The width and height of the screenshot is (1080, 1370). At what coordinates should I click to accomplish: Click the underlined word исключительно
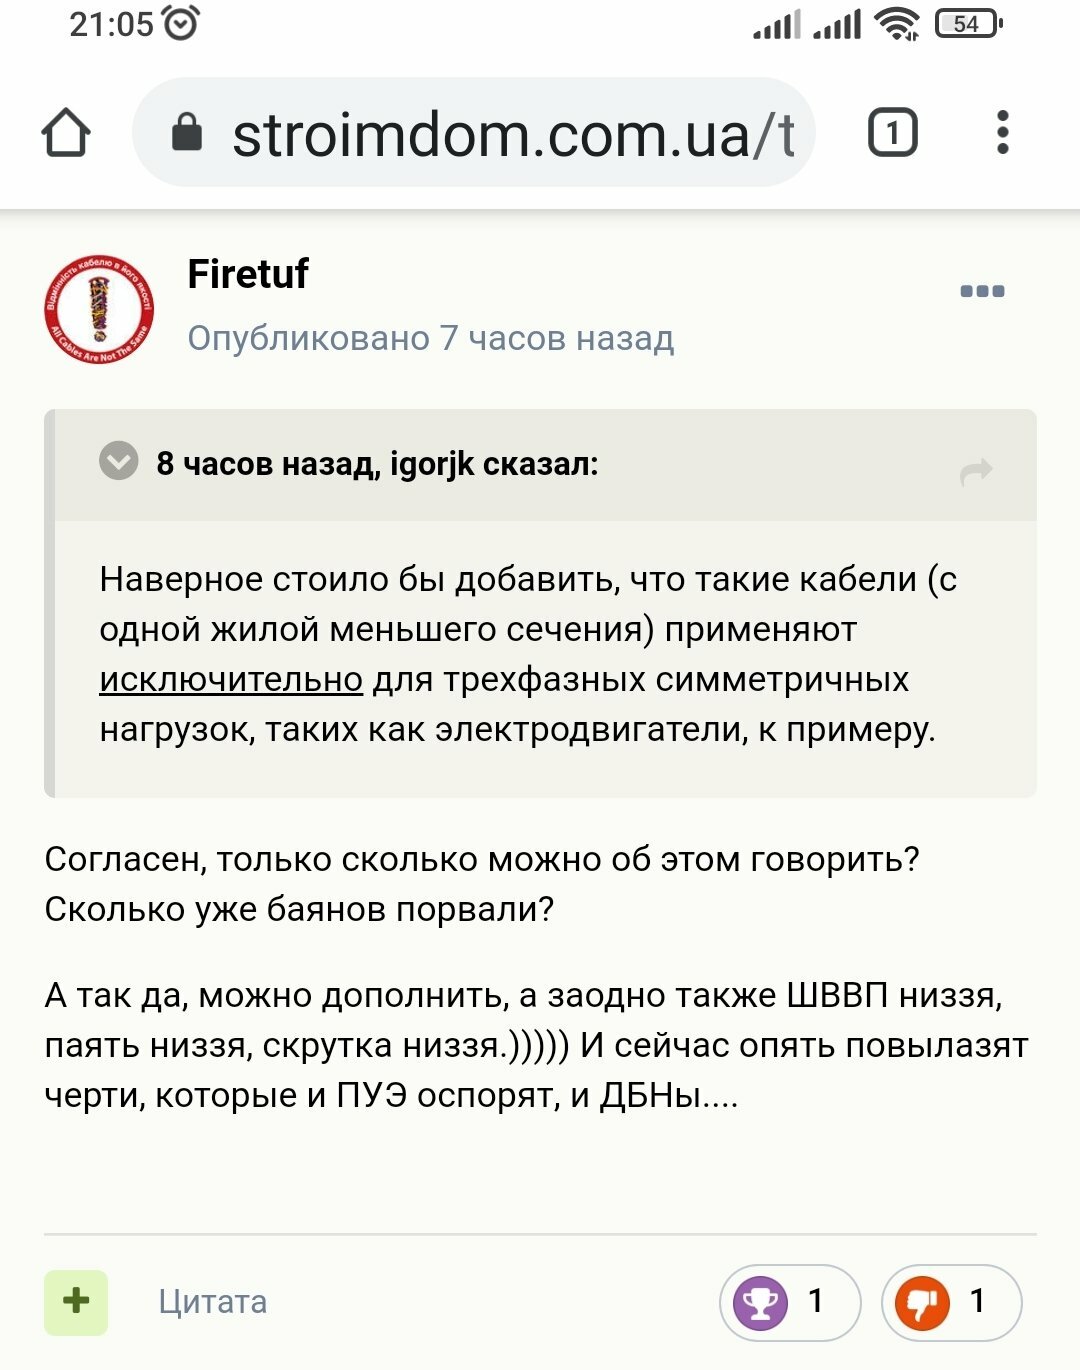click(x=231, y=679)
